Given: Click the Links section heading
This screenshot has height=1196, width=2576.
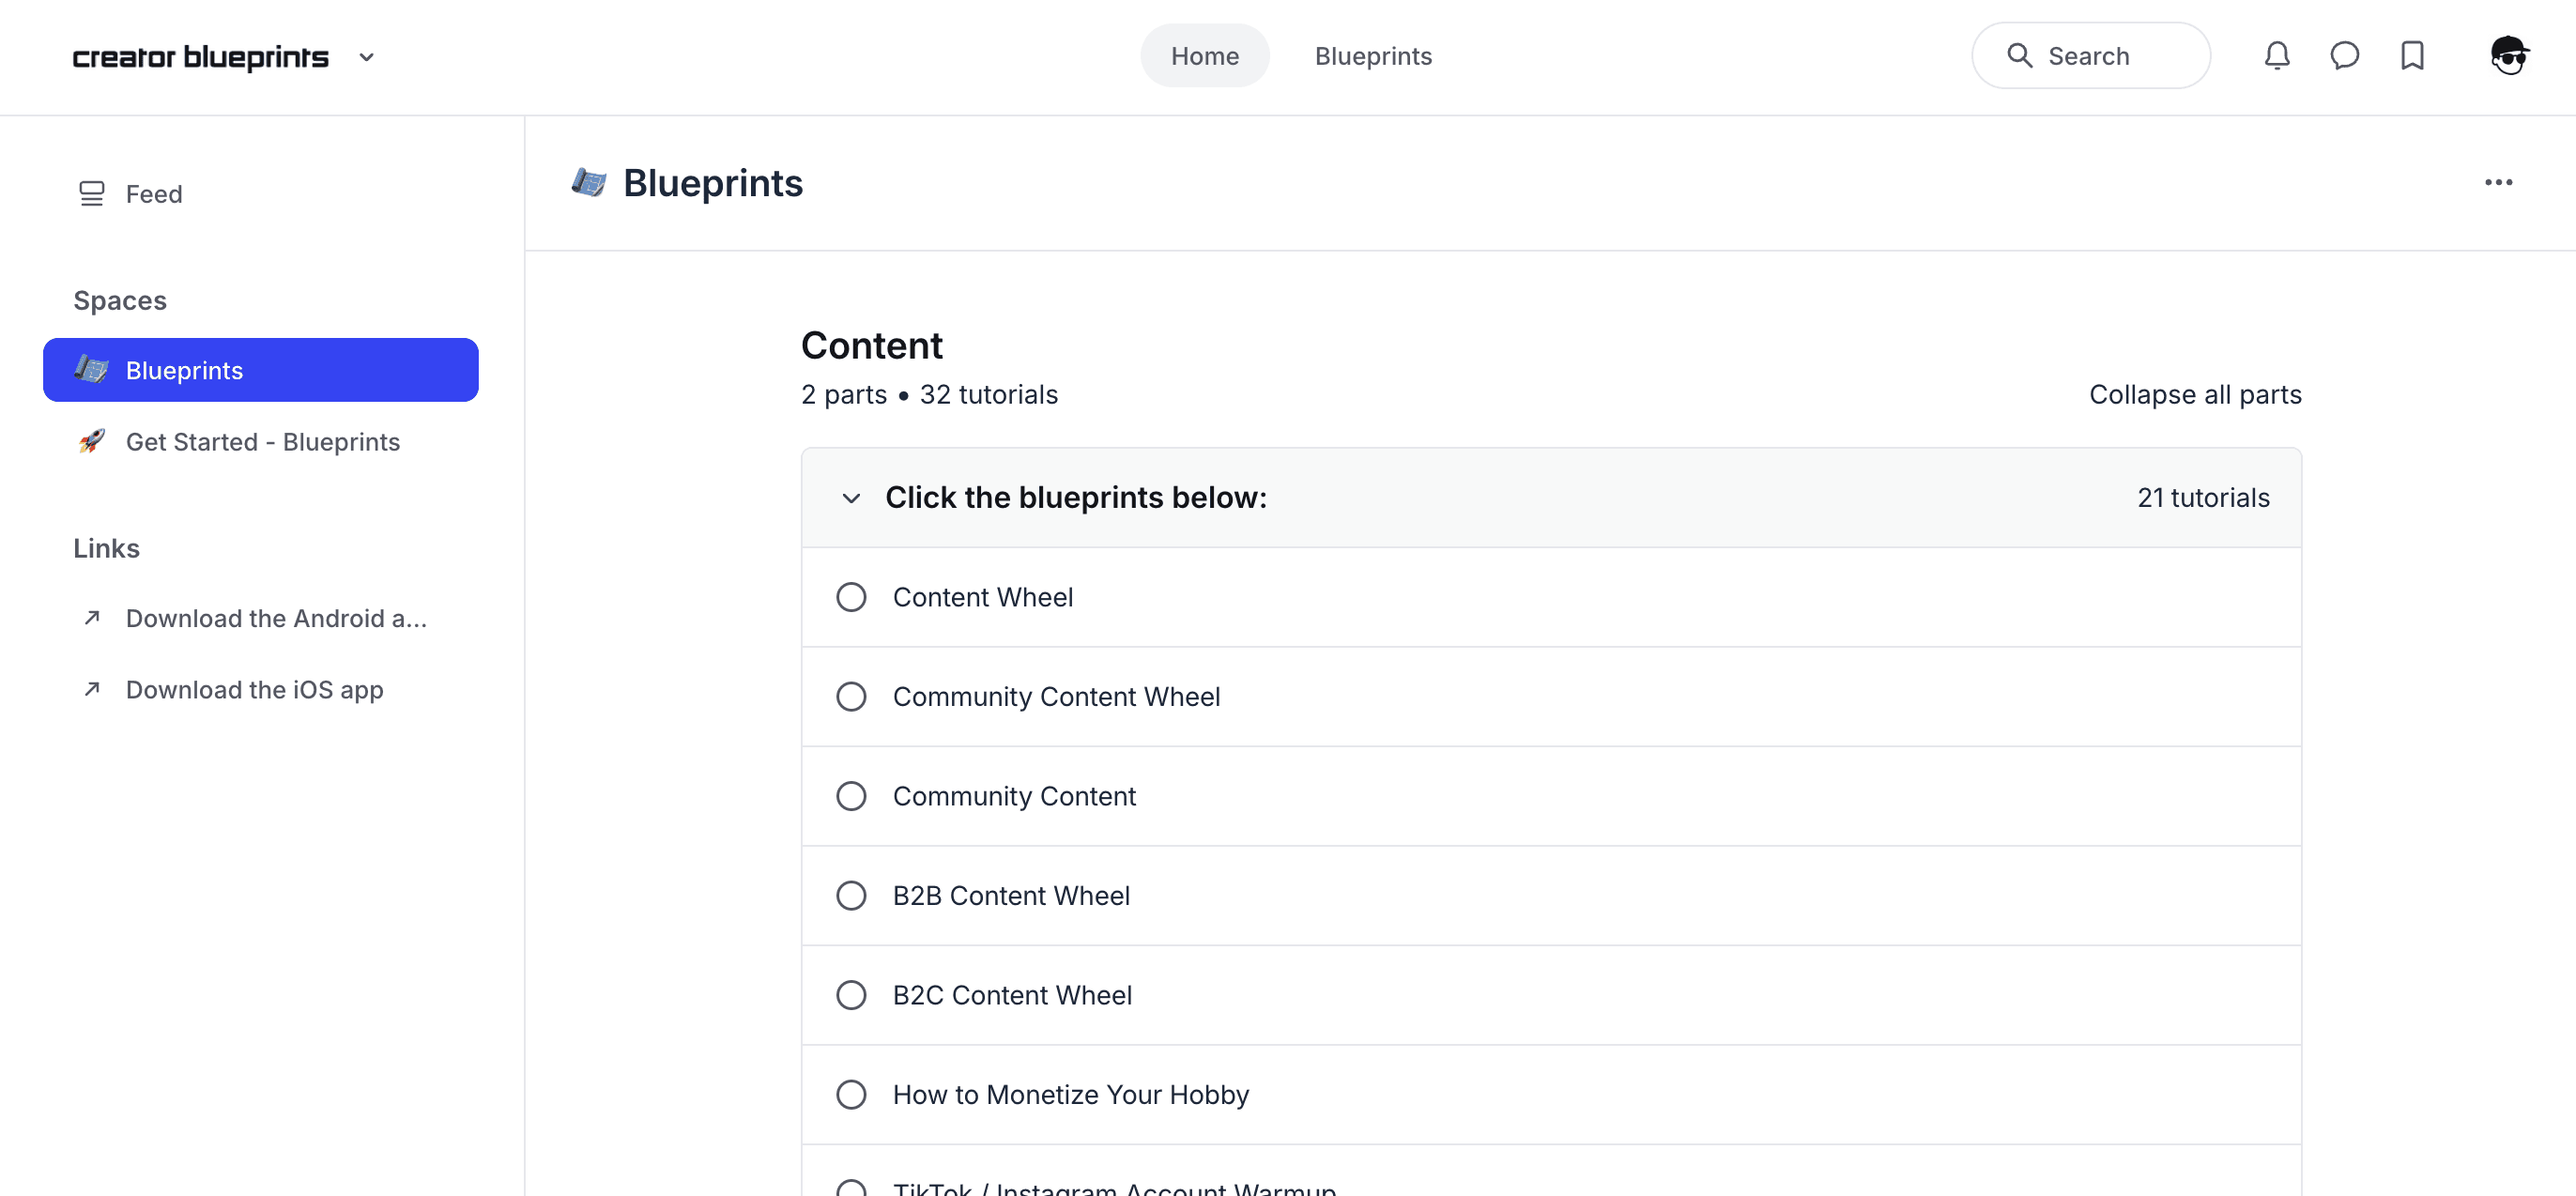Looking at the screenshot, I should click(x=106, y=548).
